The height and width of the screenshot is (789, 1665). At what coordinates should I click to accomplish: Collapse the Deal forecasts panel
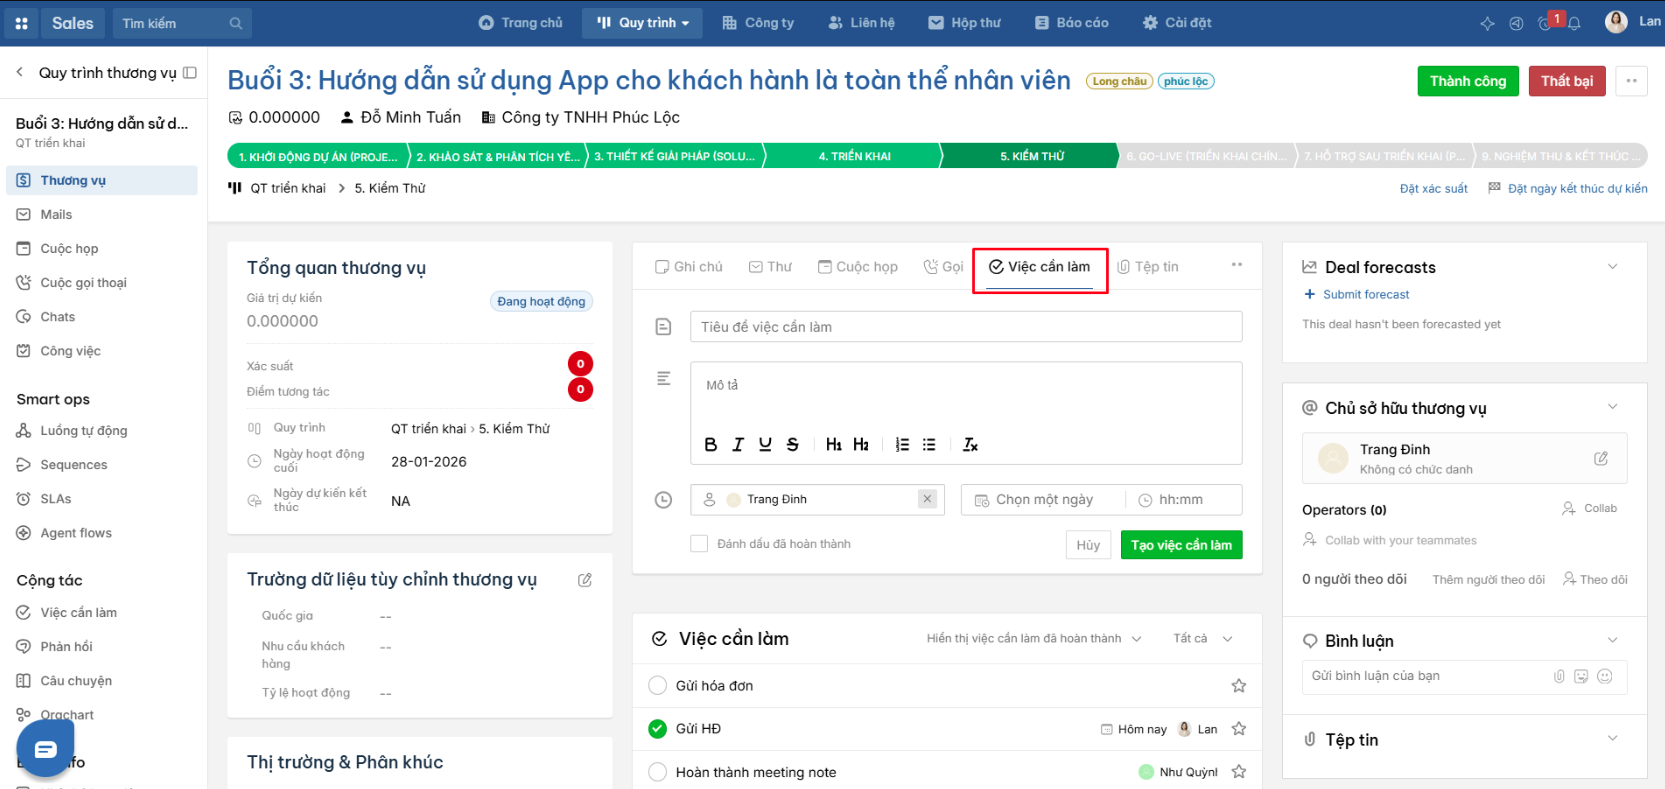tap(1612, 267)
